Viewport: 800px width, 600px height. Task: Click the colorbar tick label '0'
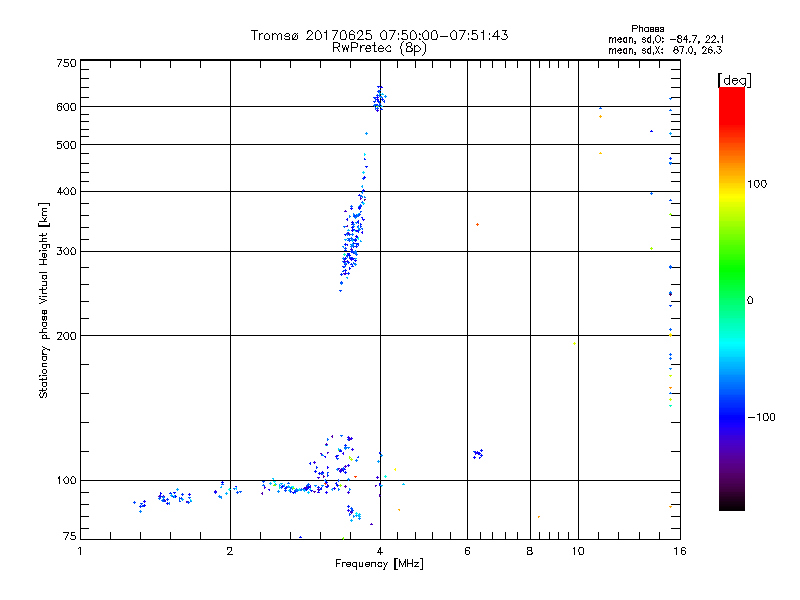[750, 301]
